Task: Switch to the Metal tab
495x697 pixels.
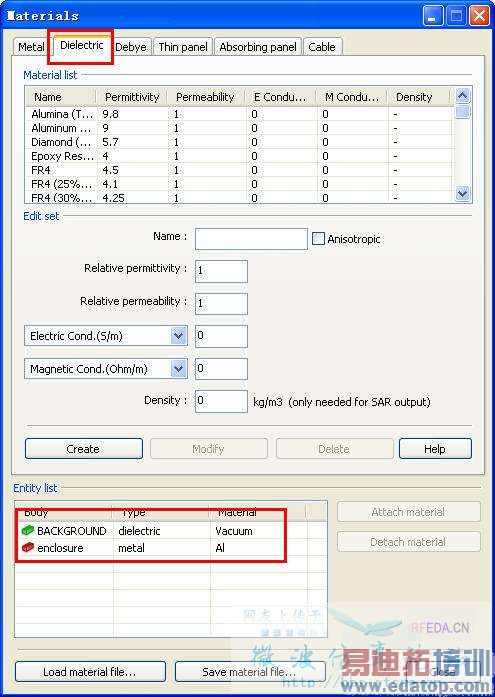Action: pos(32,47)
